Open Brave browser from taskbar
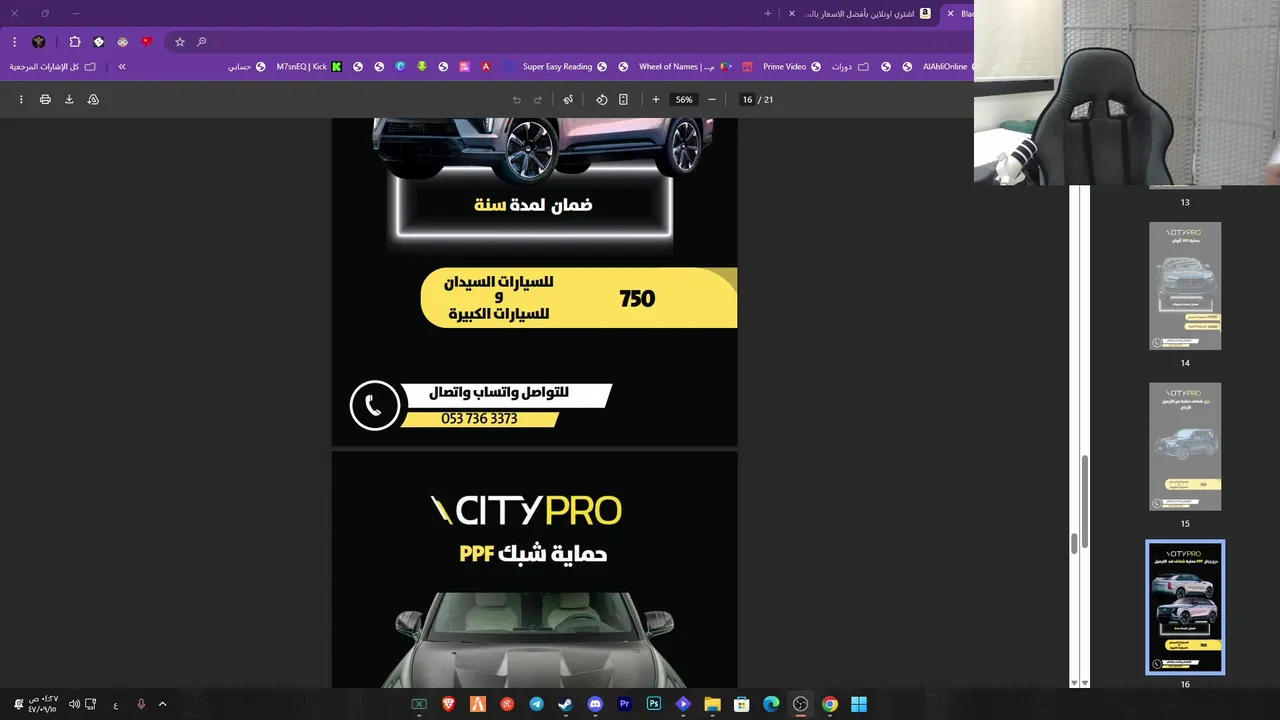Screen dimensions: 1280x720 coord(449,704)
